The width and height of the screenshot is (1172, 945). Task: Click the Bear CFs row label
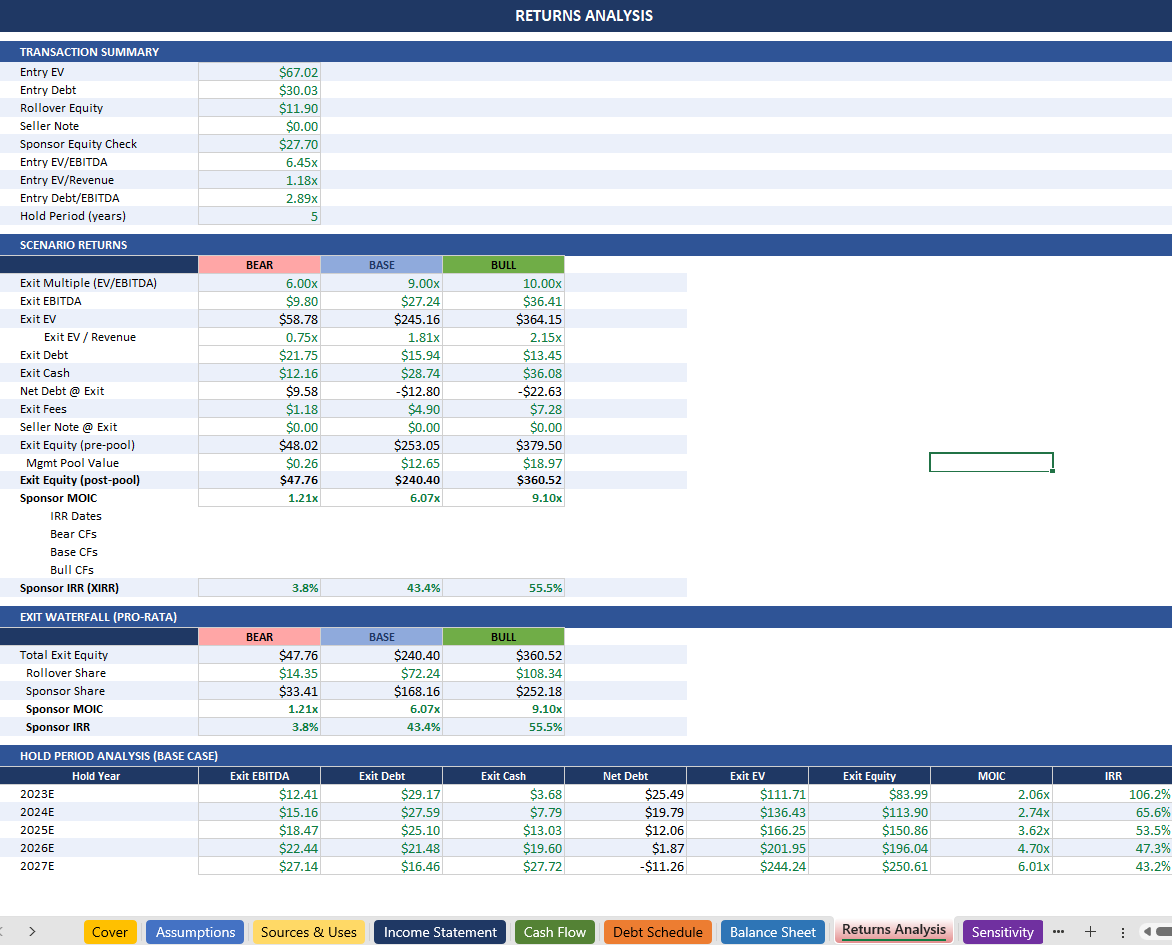[x=73, y=534]
